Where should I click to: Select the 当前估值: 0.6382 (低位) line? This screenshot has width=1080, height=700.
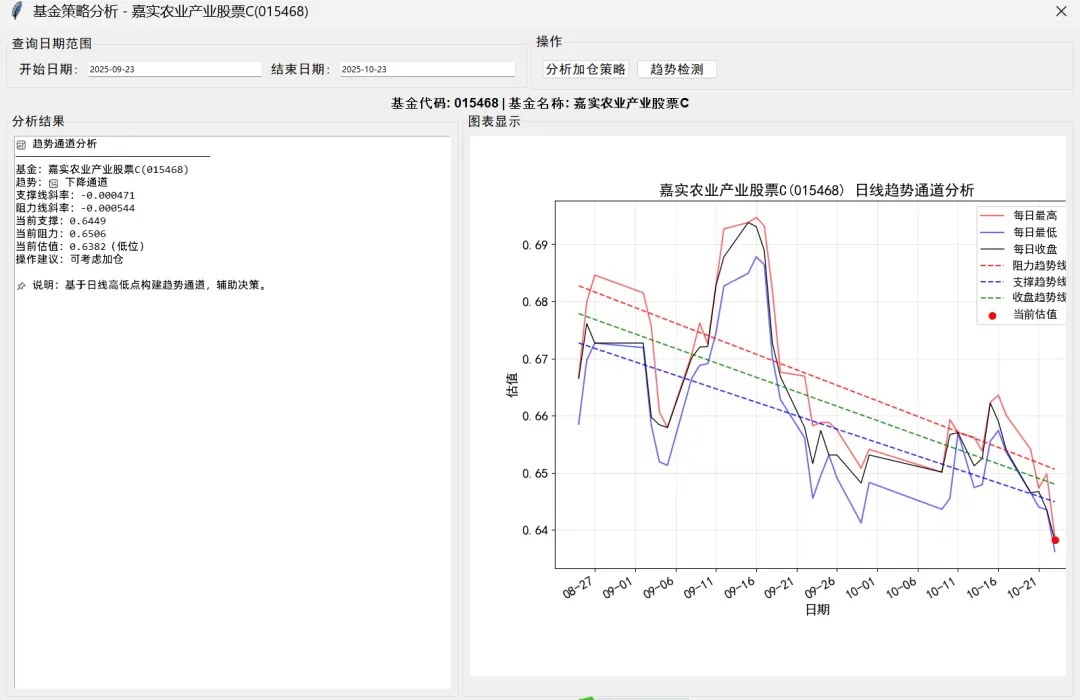point(80,247)
